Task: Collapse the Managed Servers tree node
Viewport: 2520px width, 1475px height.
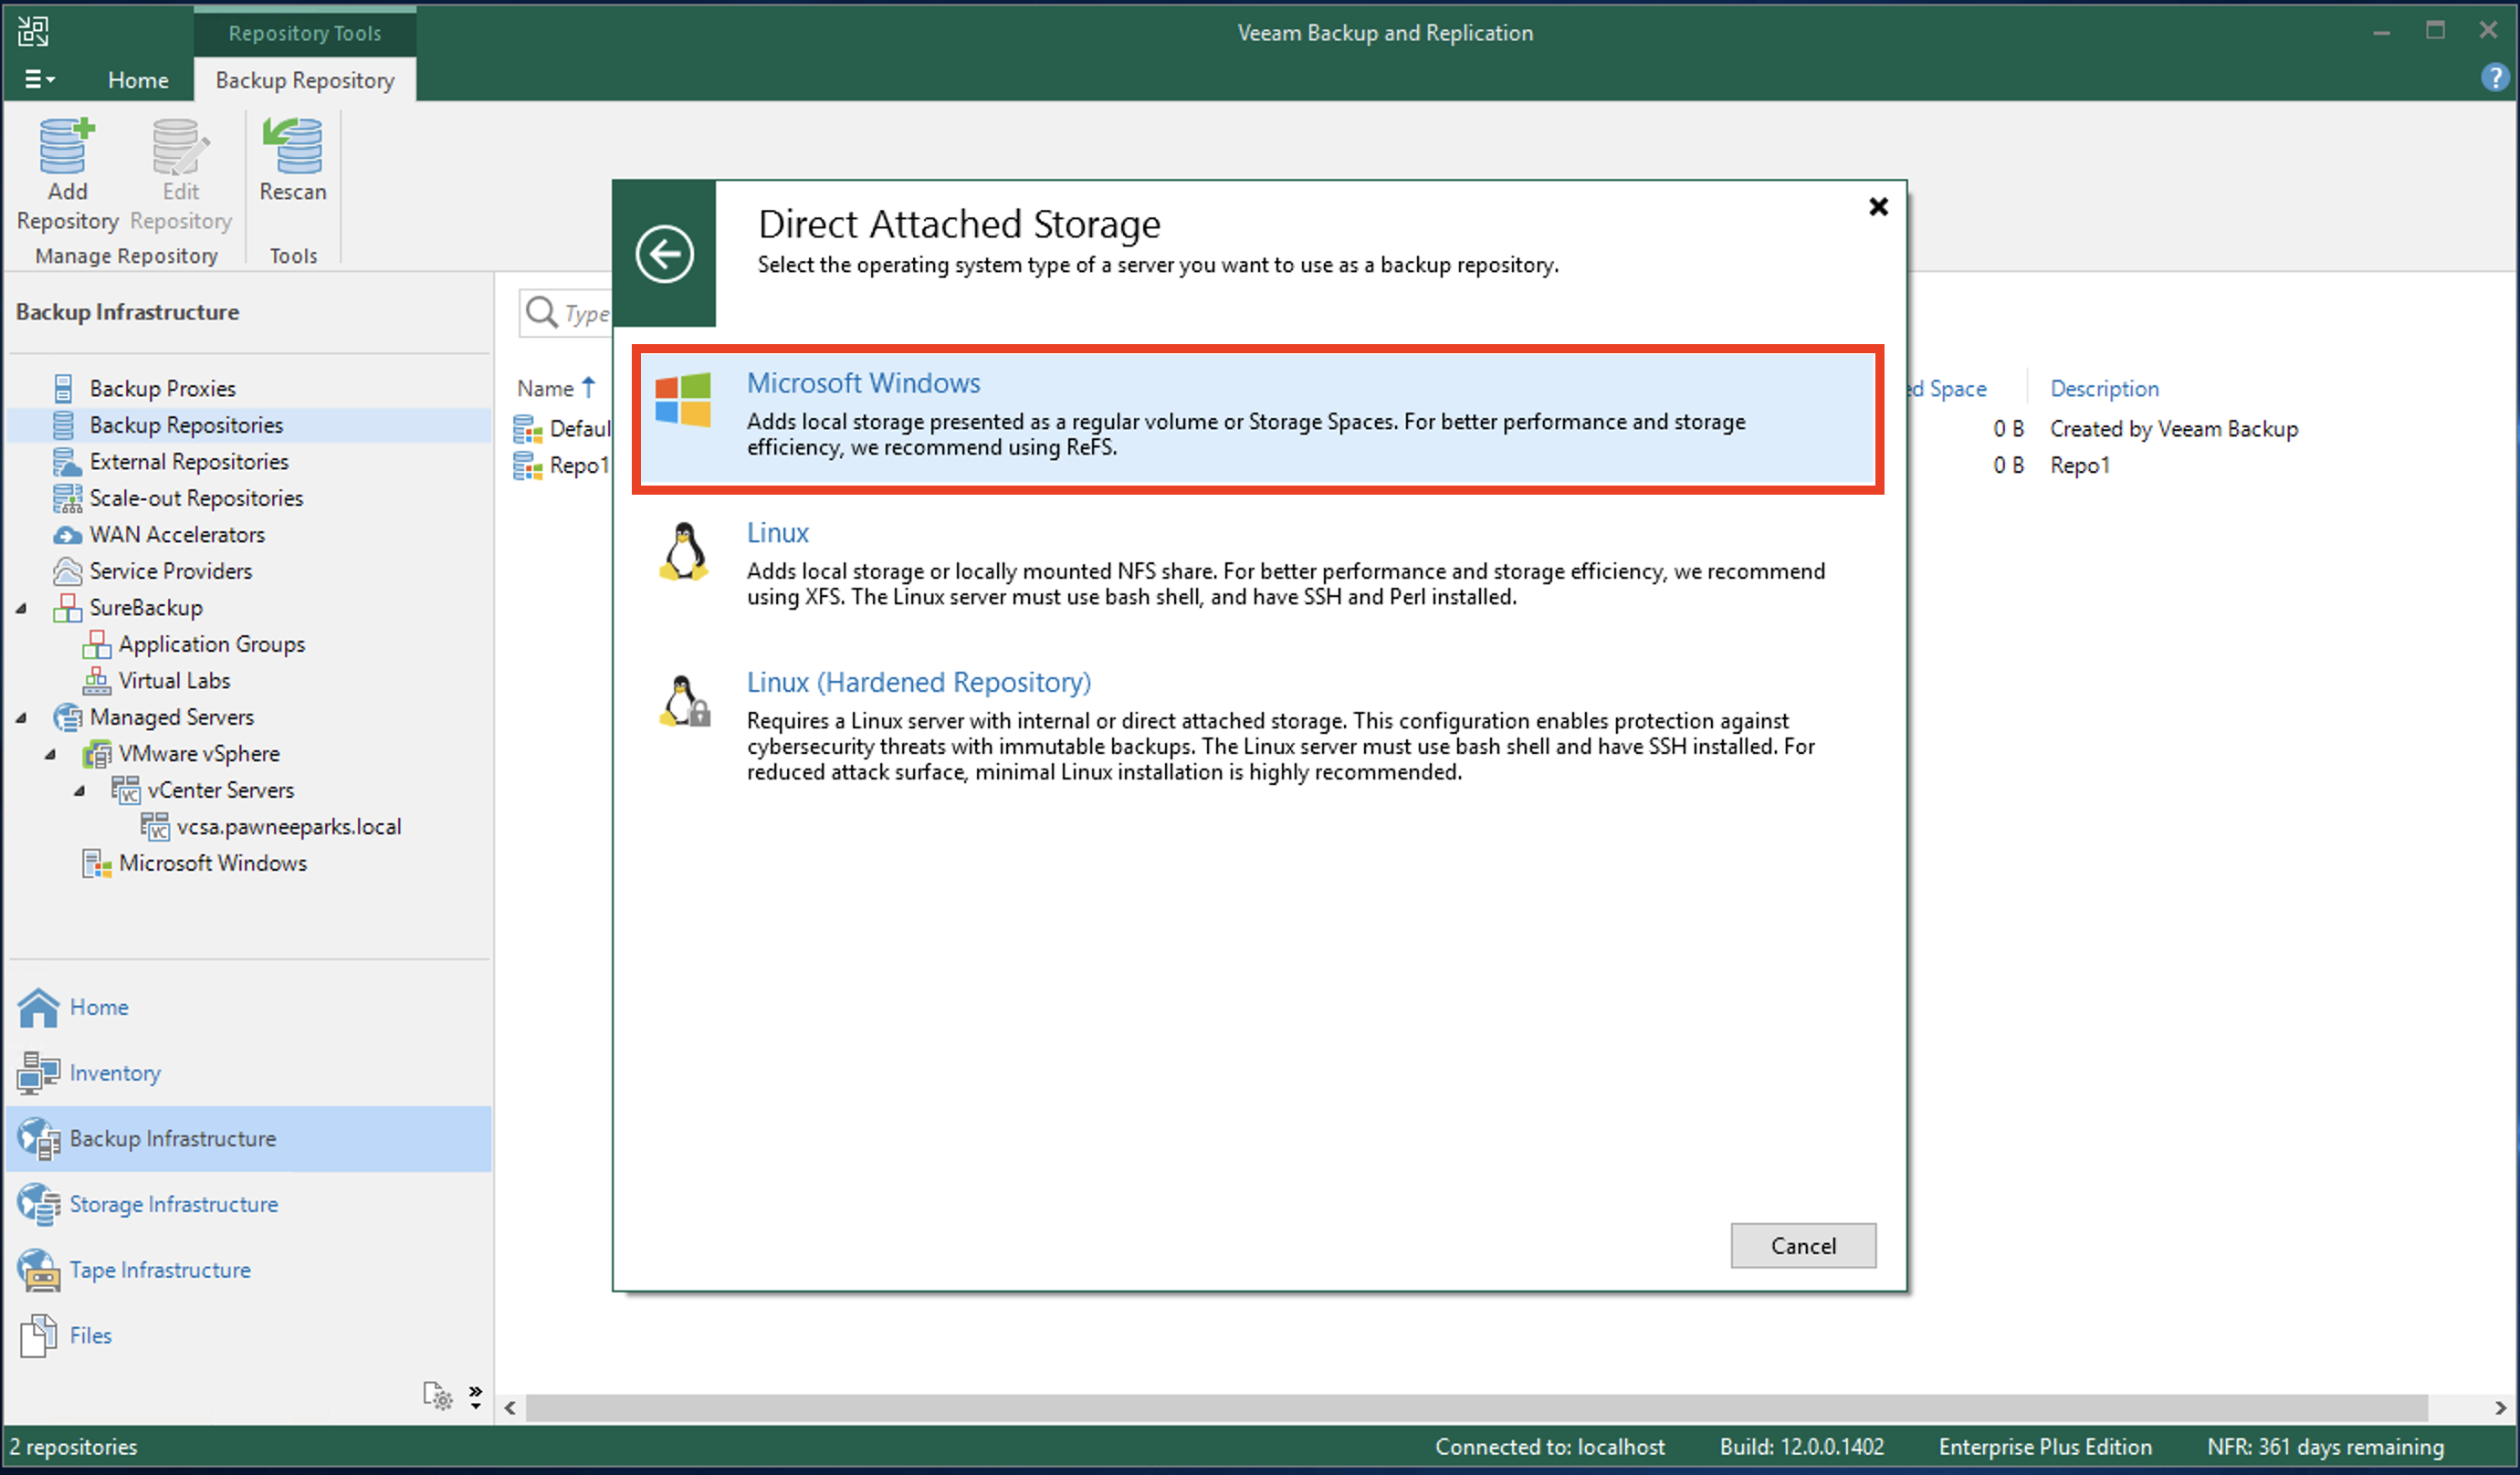Action: tap(22, 718)
